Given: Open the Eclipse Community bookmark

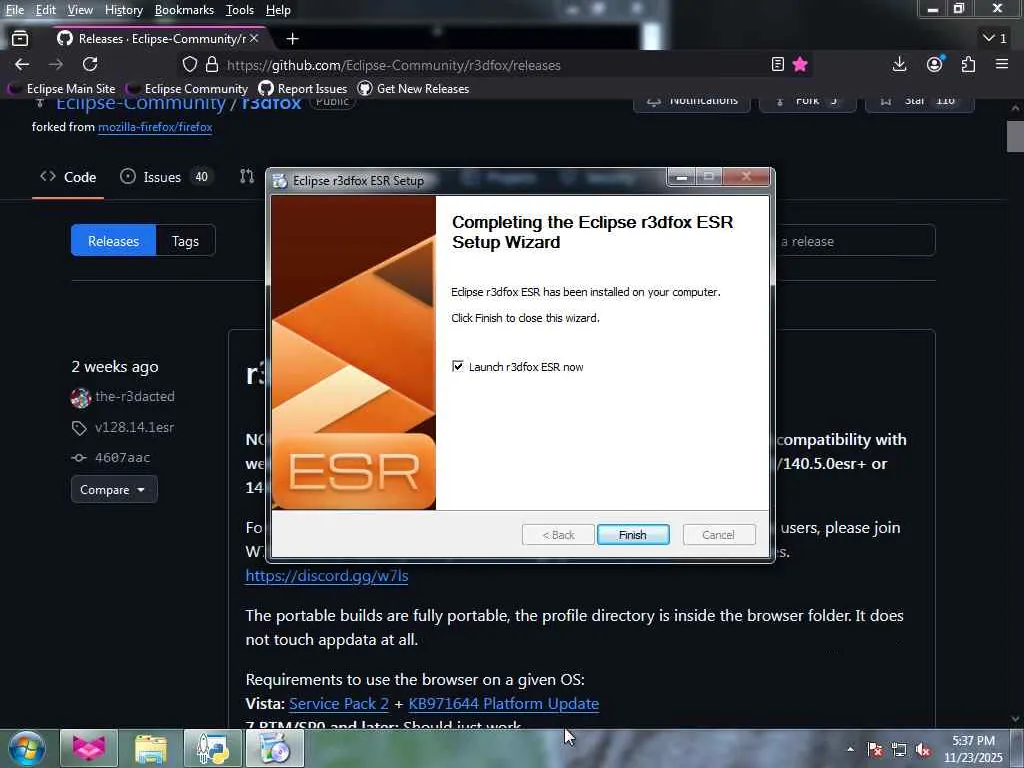Looking at the screenshot, I should tap(187, 88).
